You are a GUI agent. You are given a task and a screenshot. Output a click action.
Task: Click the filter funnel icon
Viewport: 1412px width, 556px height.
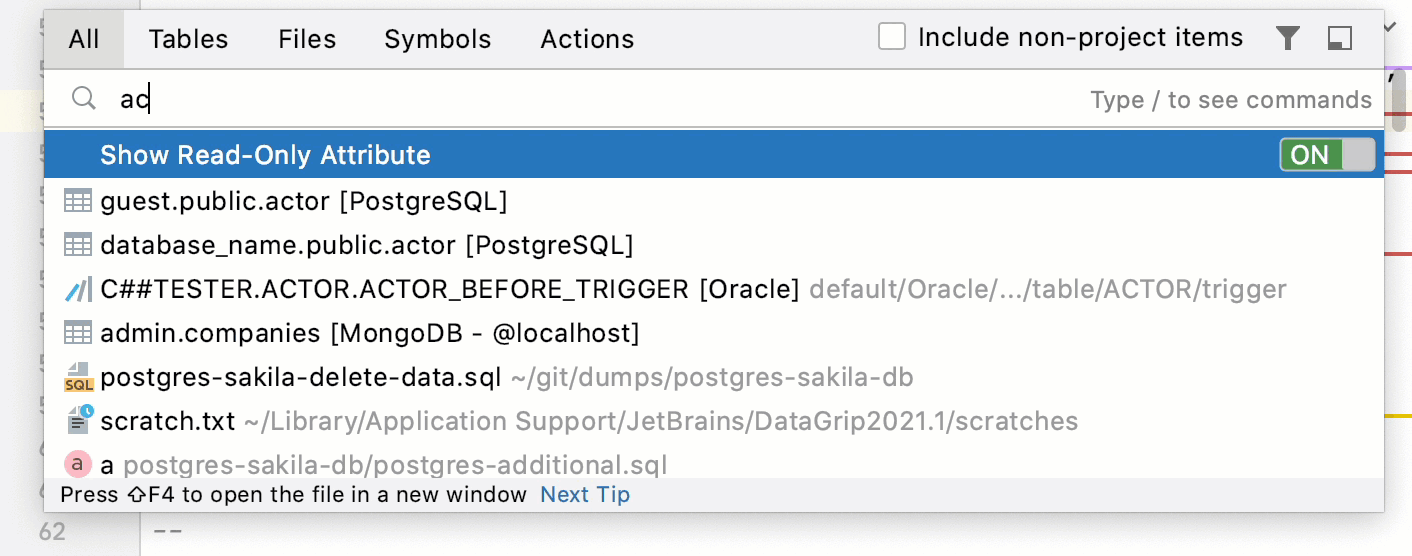tap(1288, 38)
